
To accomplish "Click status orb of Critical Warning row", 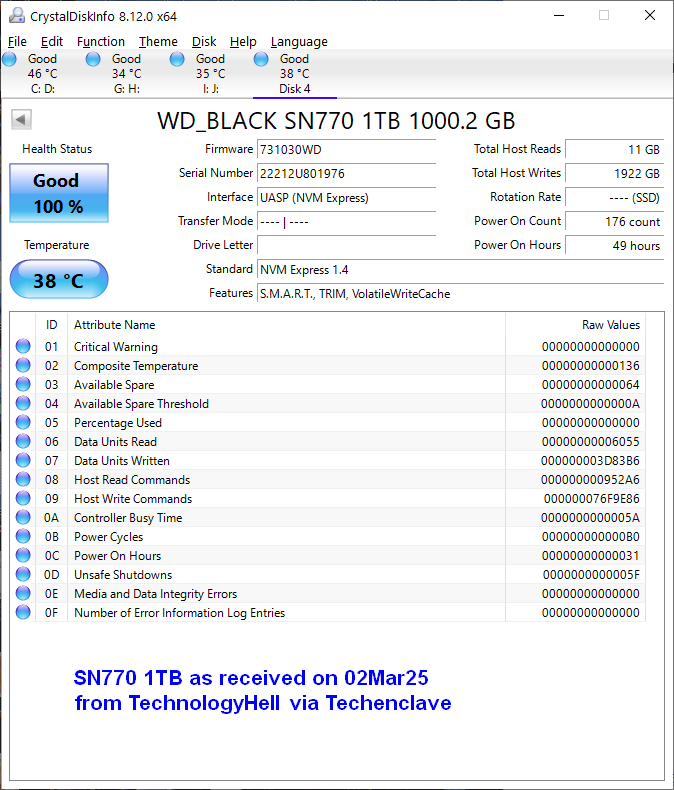I will (23, 346).
